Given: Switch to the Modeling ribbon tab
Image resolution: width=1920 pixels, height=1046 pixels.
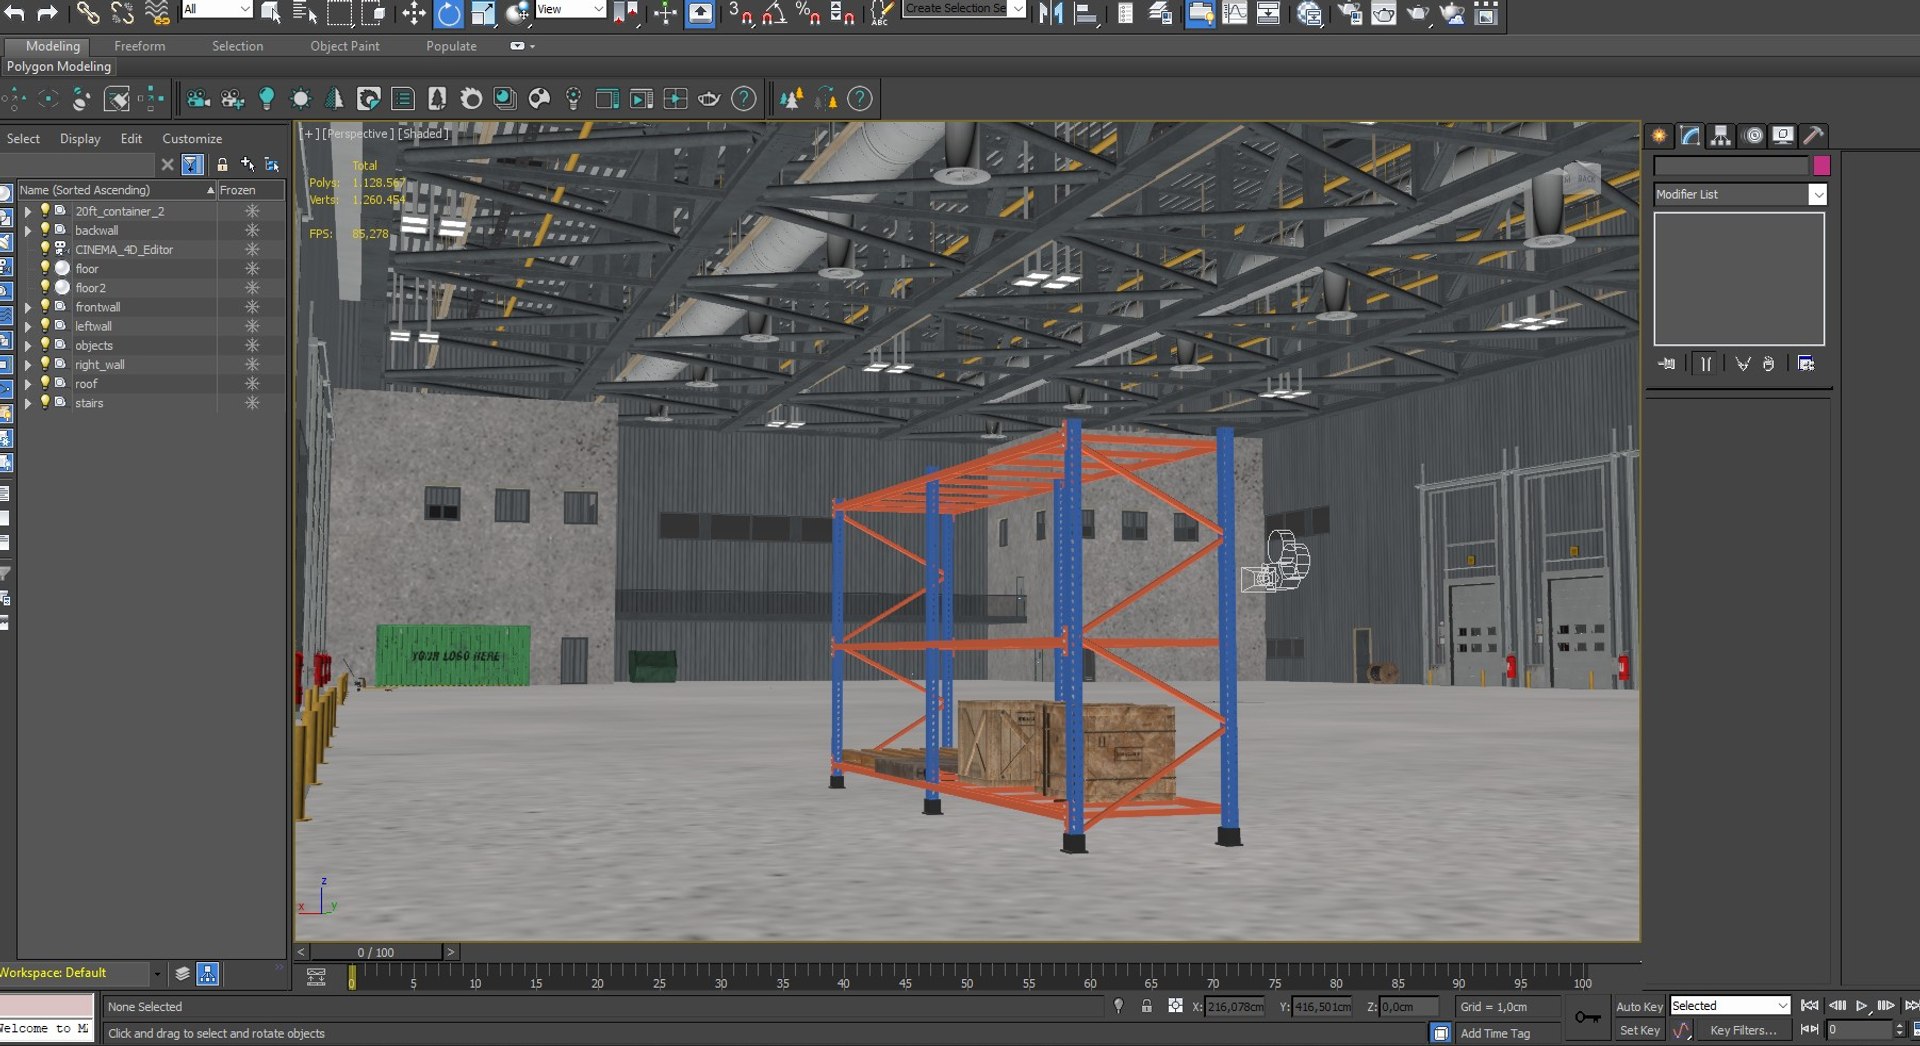Looking at the screenshot, I should click(53, 46).
